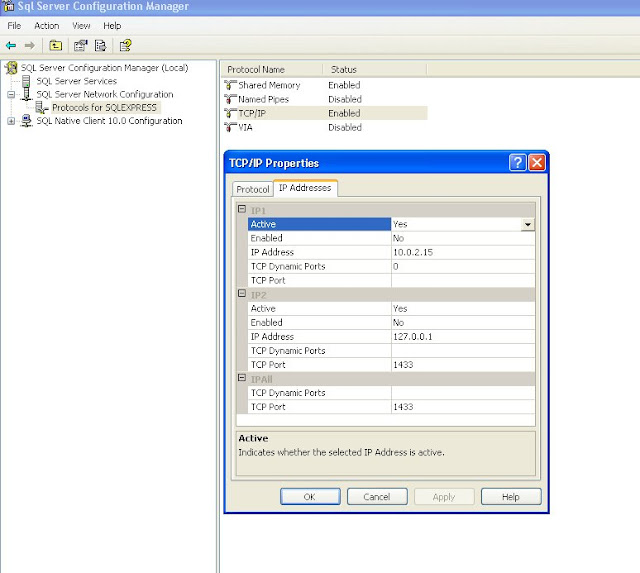
Task: Click the TCP/IP protocol icon
Action: click(x=230, y=113)
